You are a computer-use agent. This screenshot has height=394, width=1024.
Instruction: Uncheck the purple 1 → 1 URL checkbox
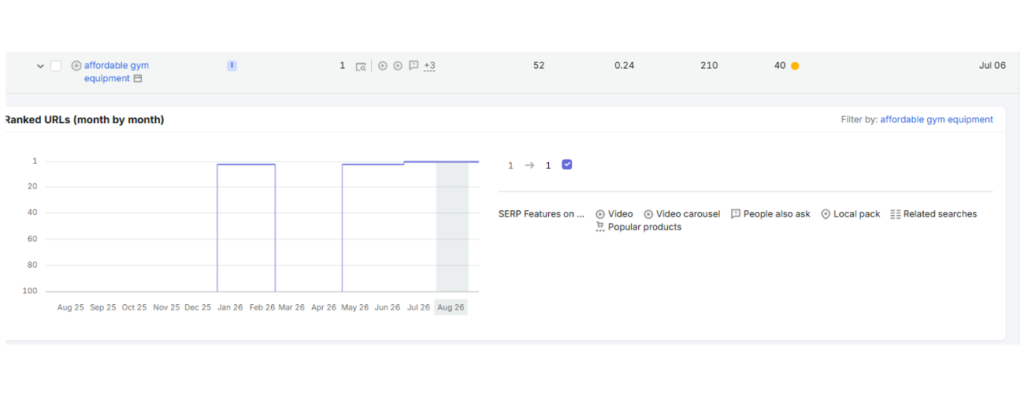point(567,165)
